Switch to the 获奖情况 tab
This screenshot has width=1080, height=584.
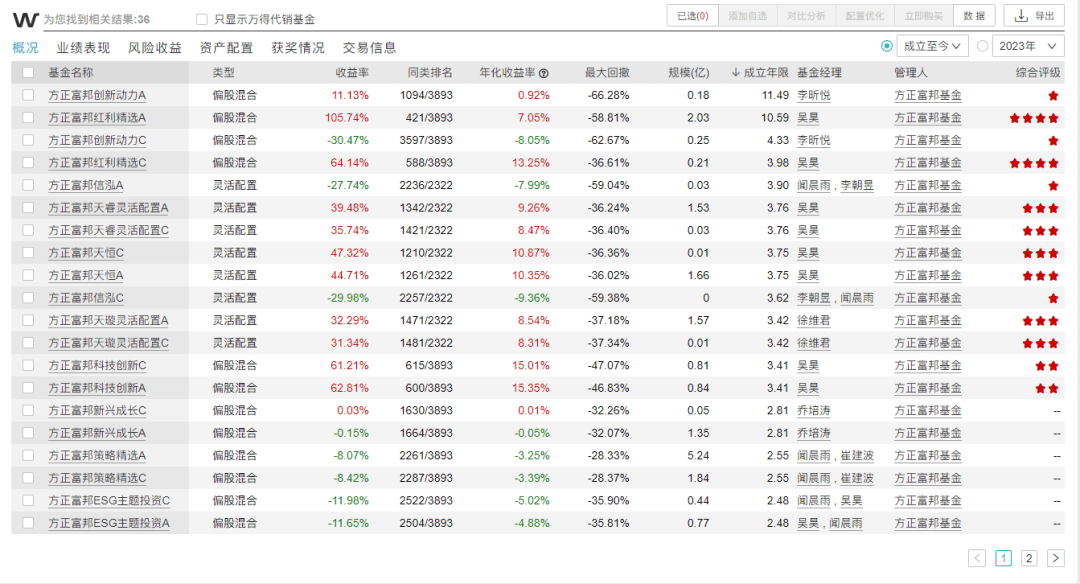[x=298, y=48]
